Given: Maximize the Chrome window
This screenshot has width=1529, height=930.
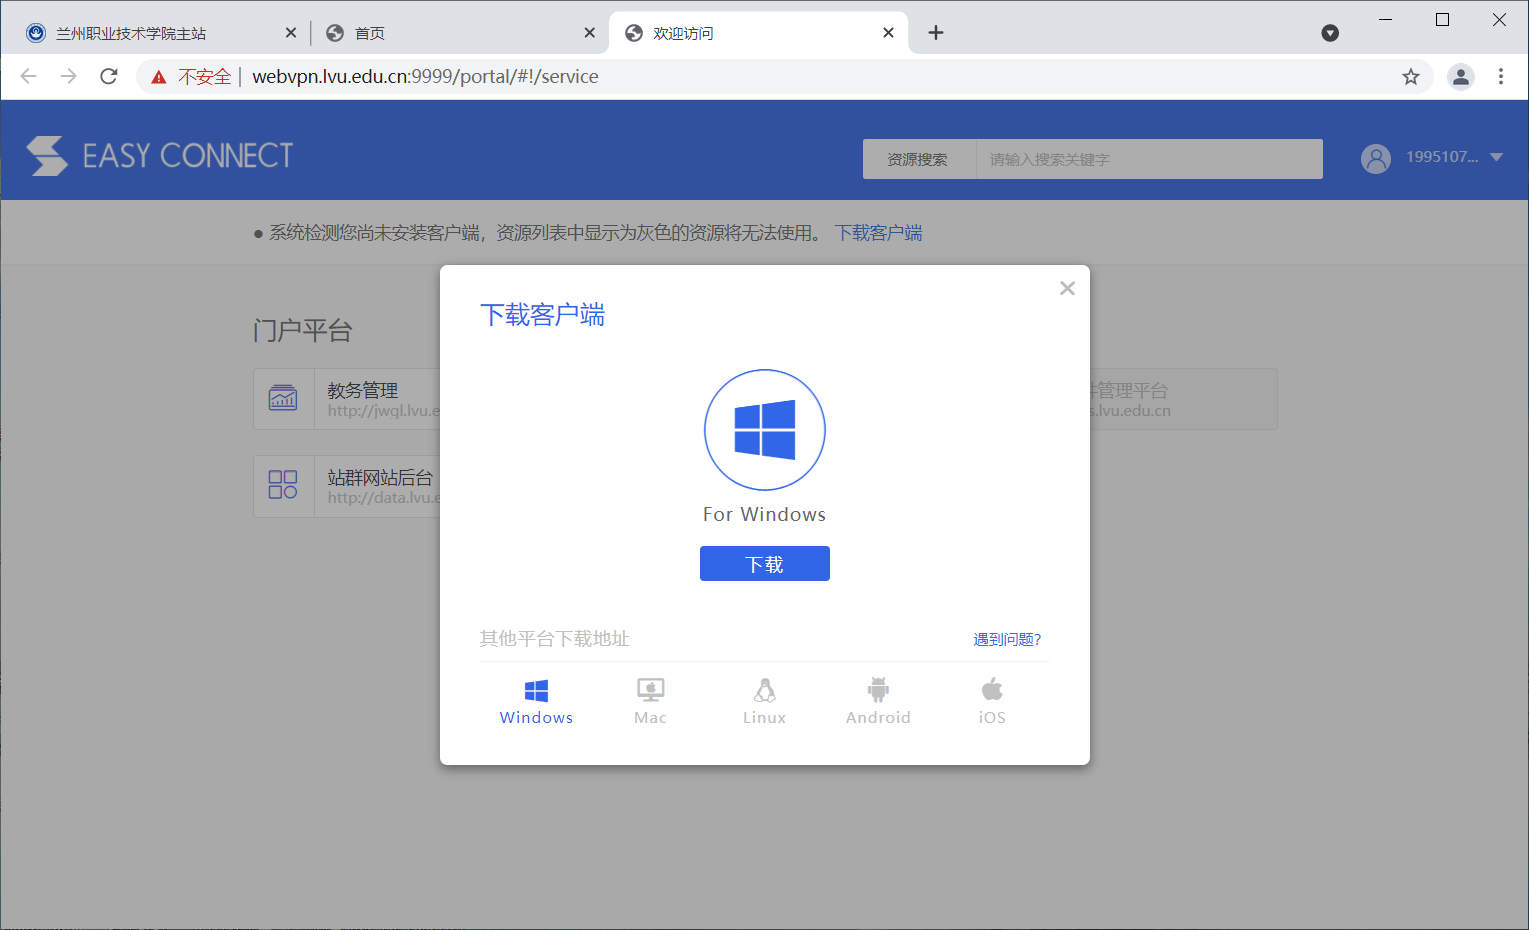Looking at the screenshot, I should pyautogui.click(x=1442, y=20).
